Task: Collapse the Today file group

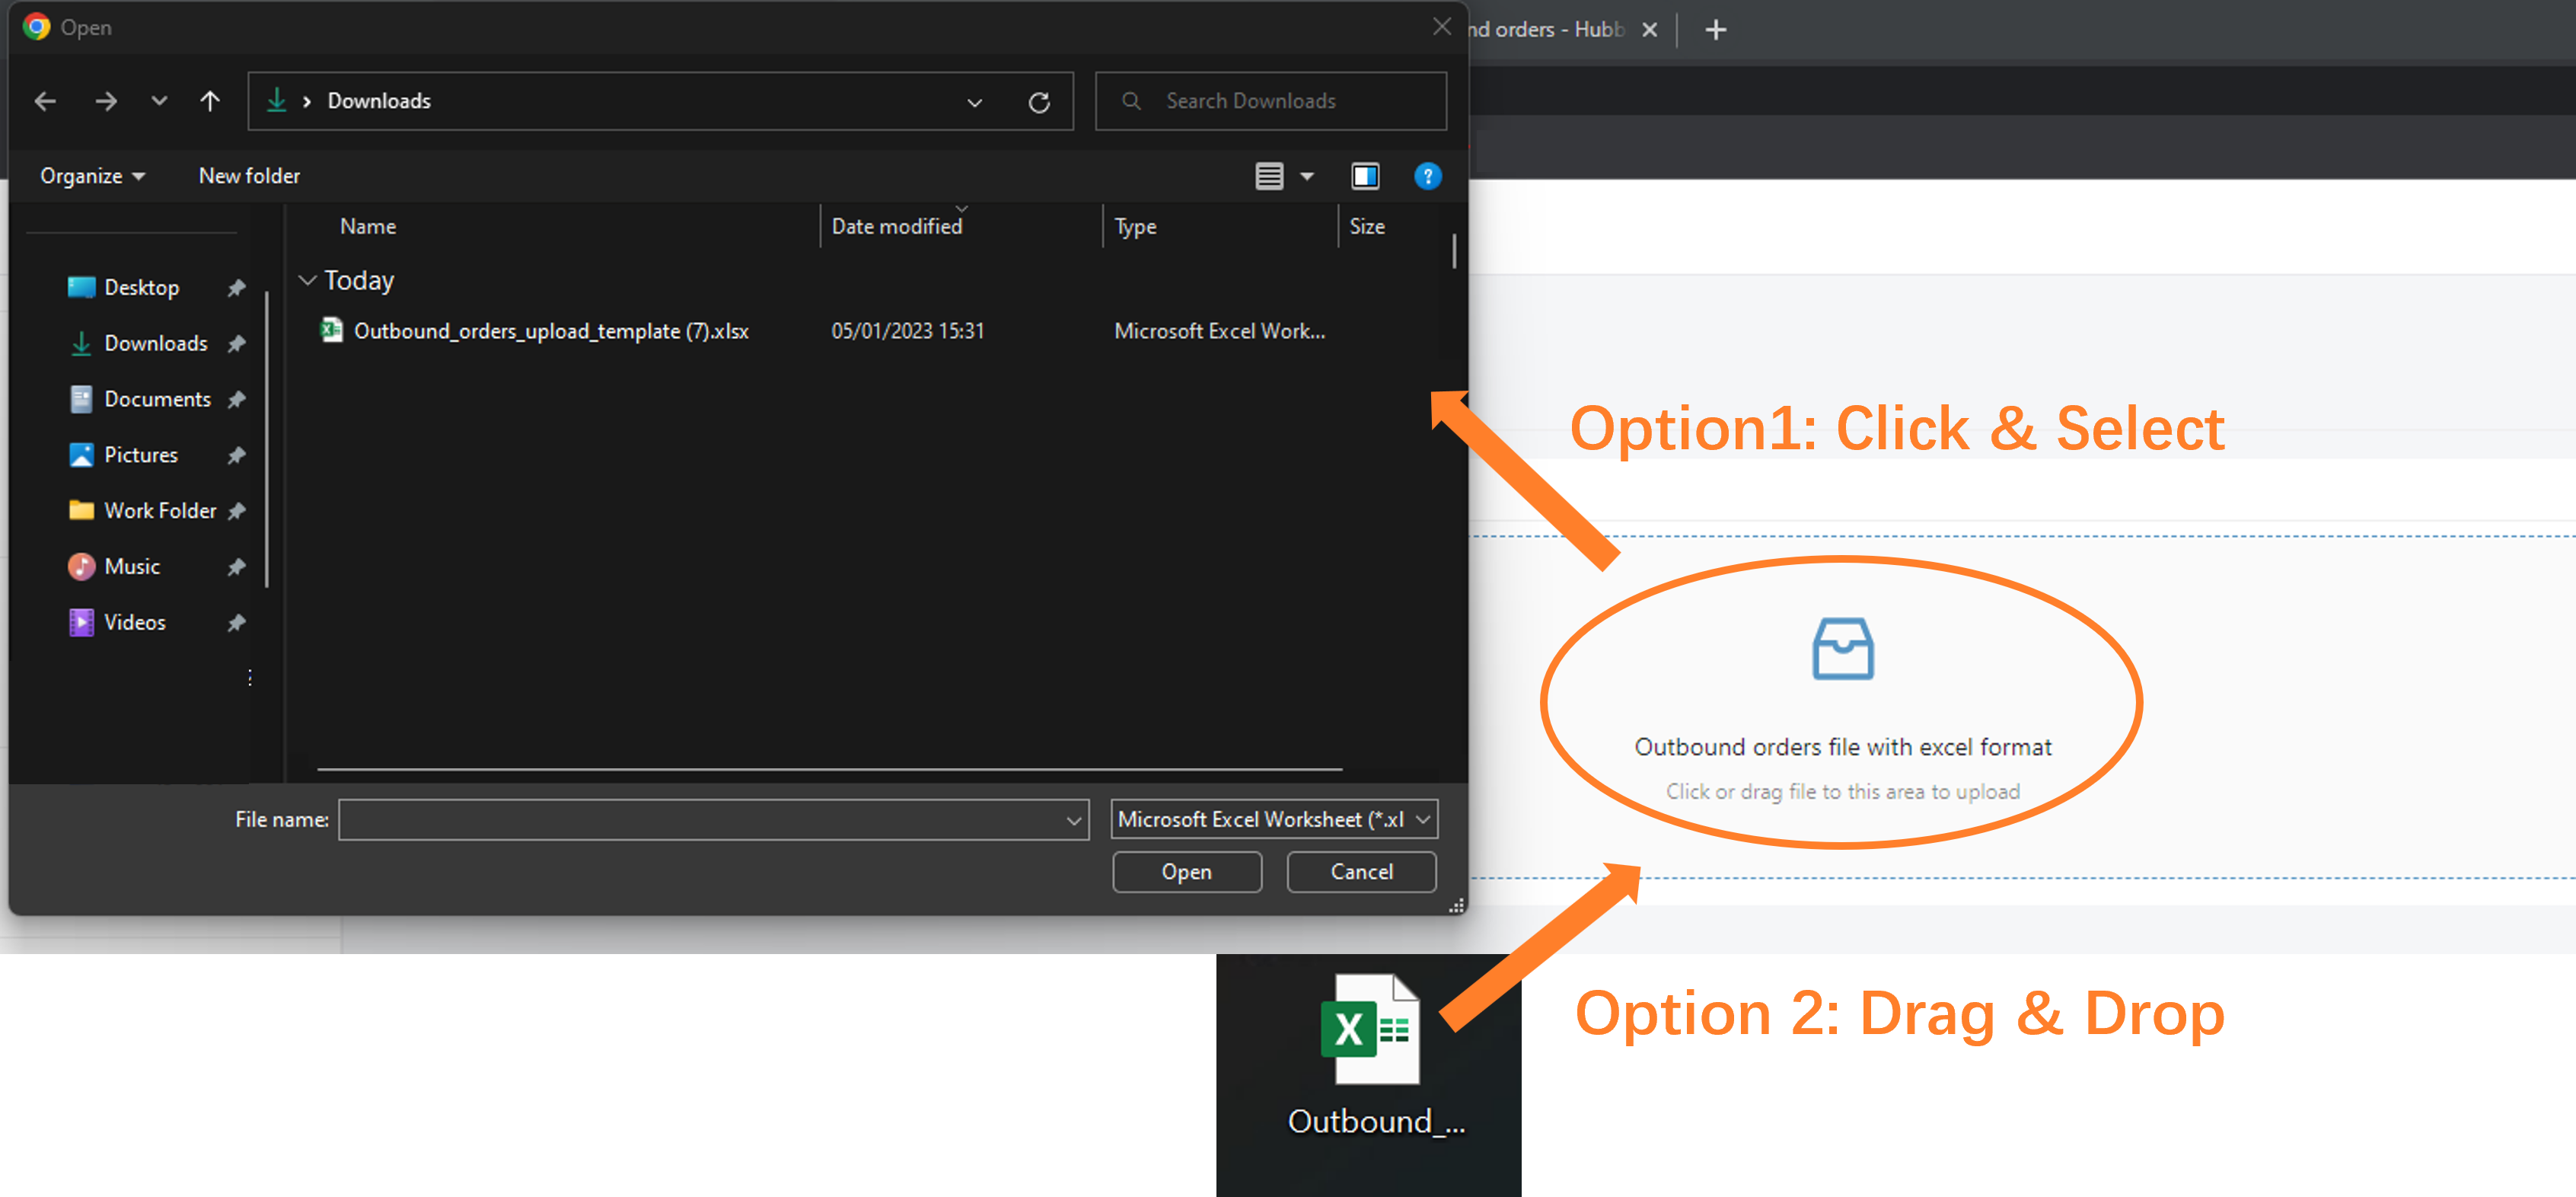Action: tap(308, 280)
